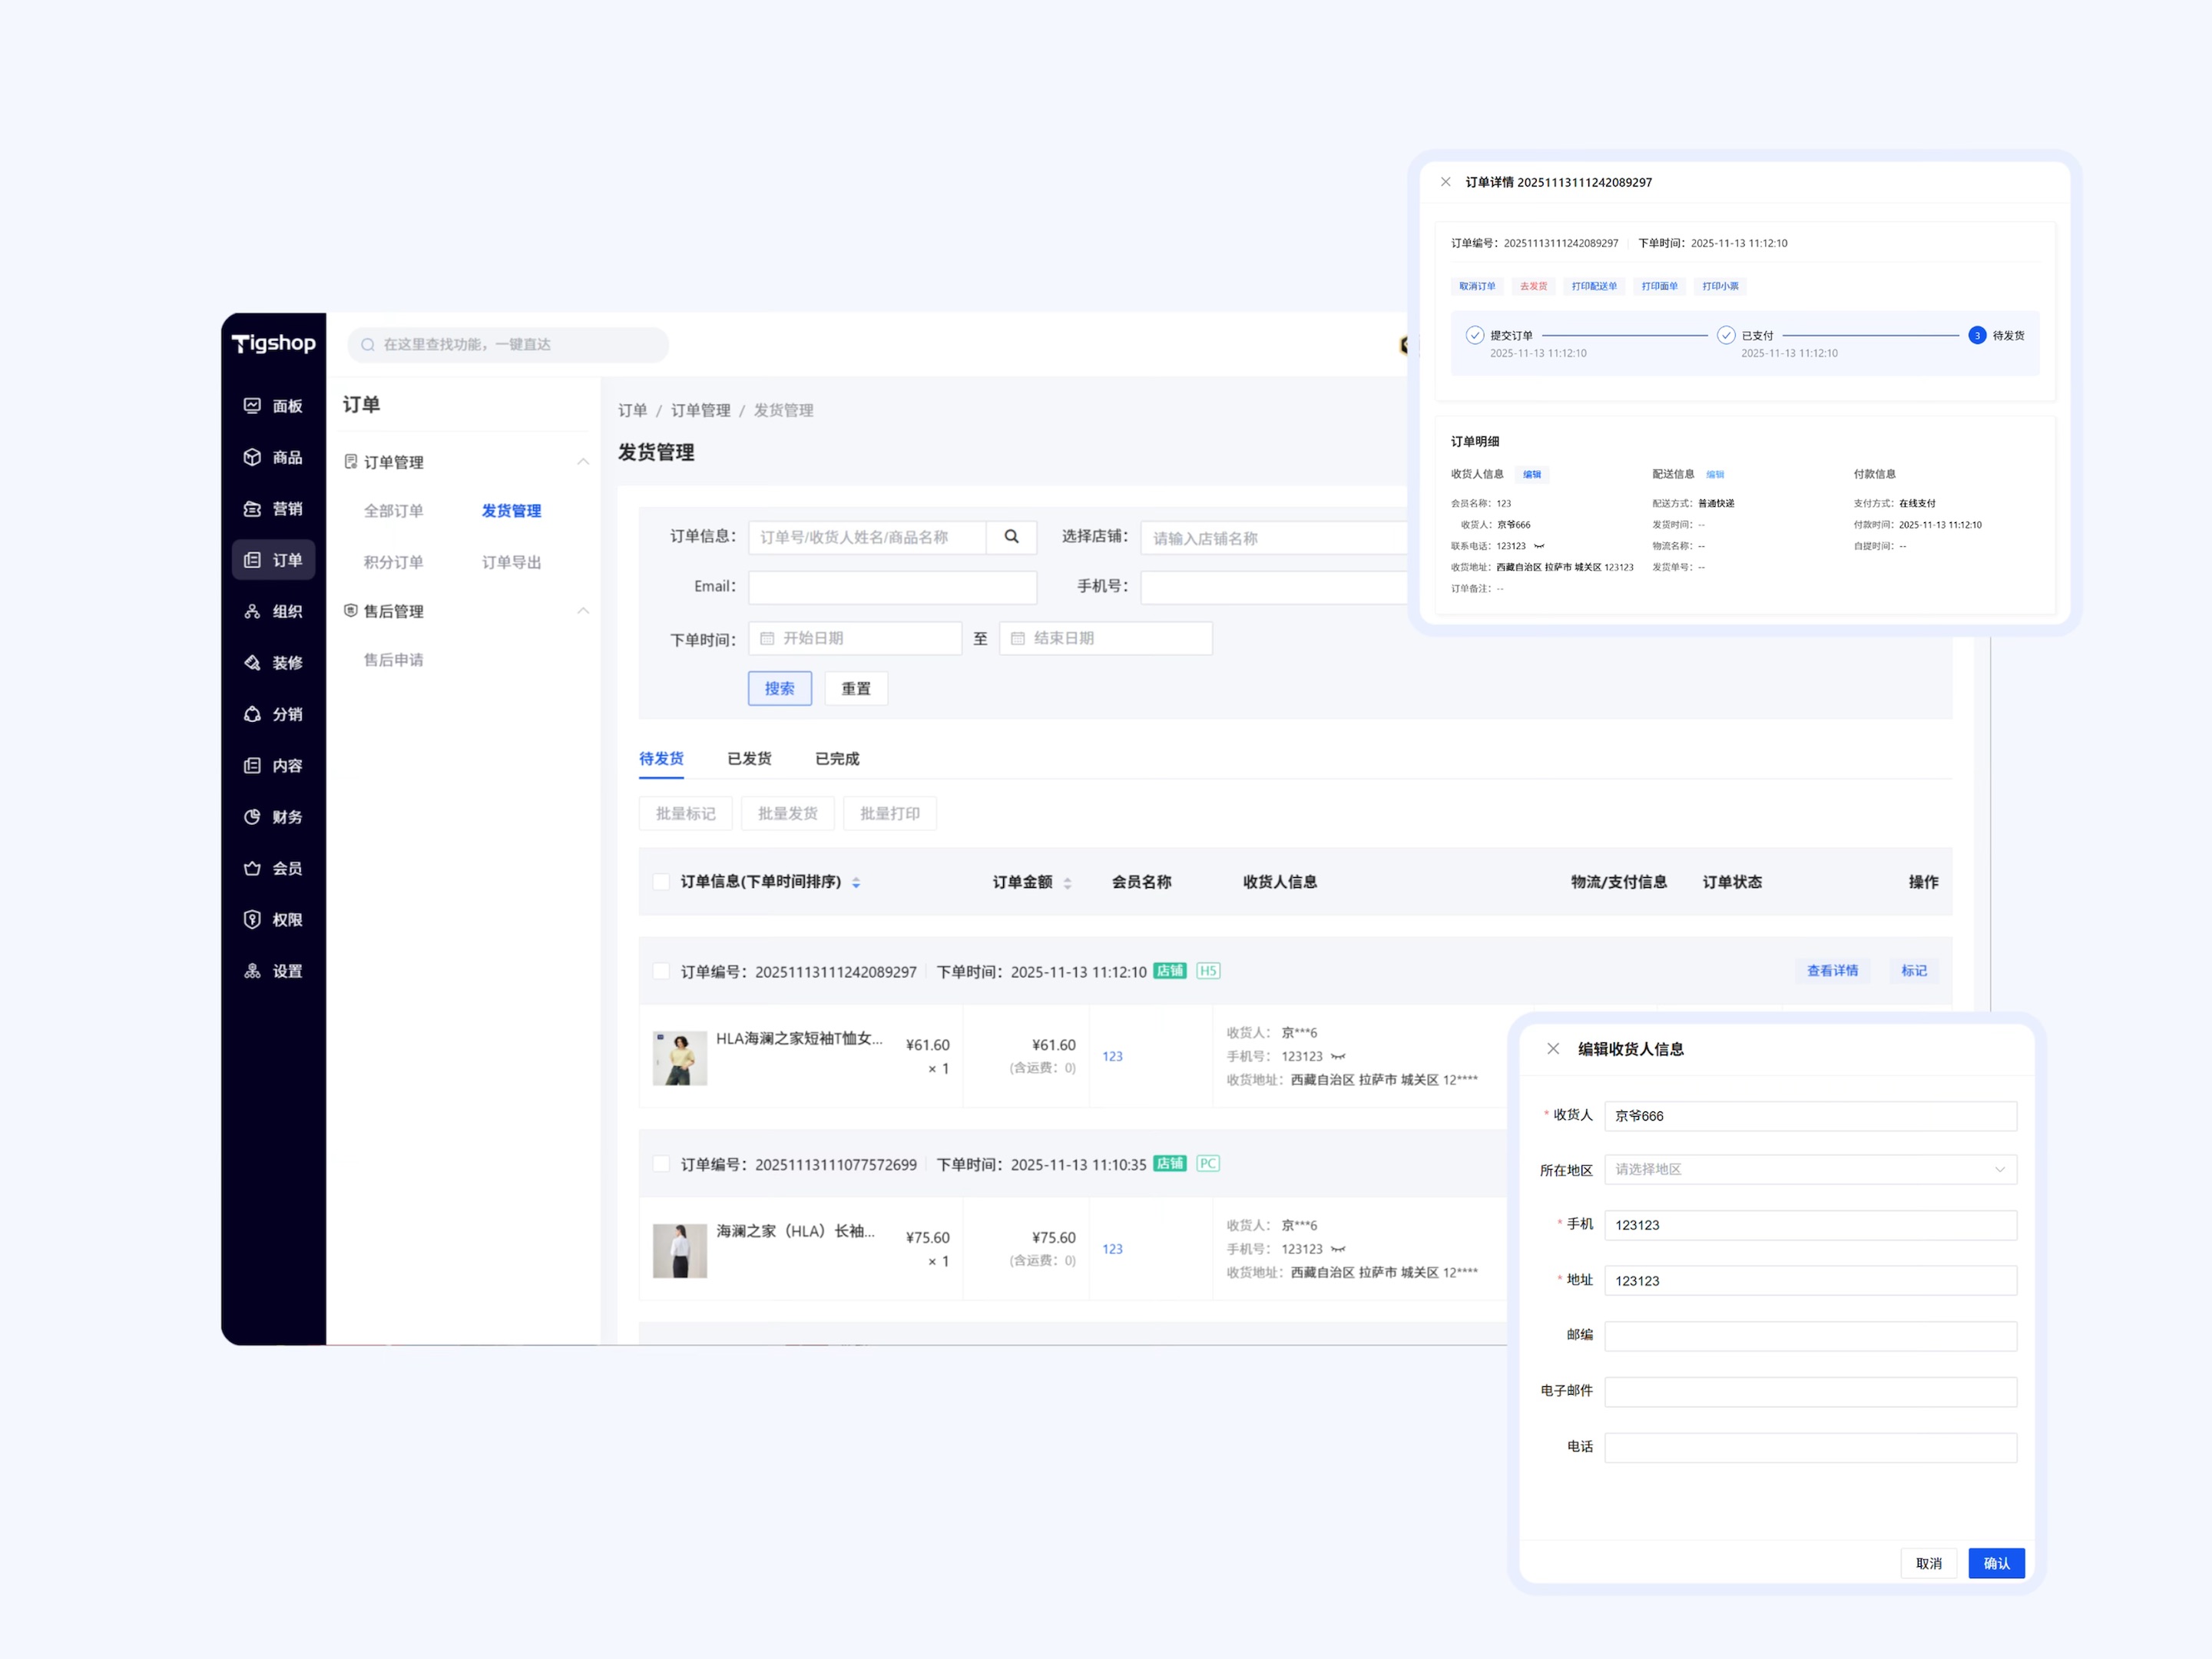The height and width of the screenshot is (1659, 2212).
Task: Reveal phone number with eye icon in first order
Action: pyautogui.click(x=1338, y=1056)
